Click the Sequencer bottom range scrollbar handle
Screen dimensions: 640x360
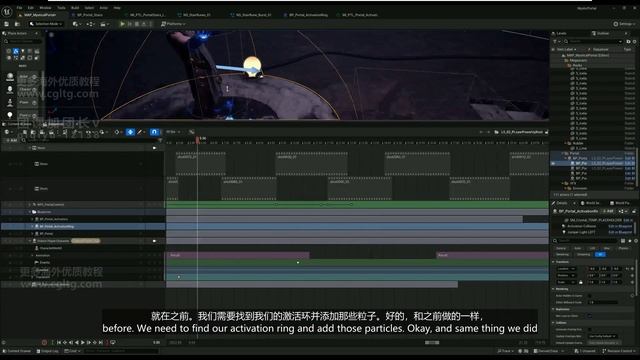pyautogui.click(x=432, y=342)
